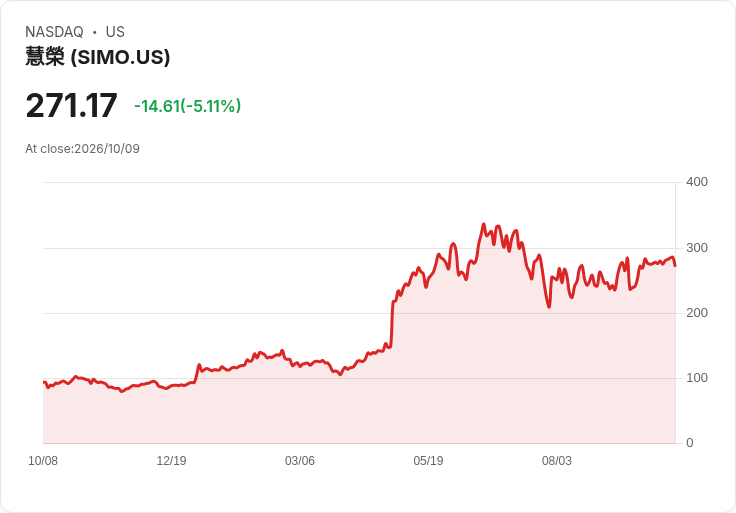
Task: Click the highest peak of the price line
Action: tap(484, 224)
